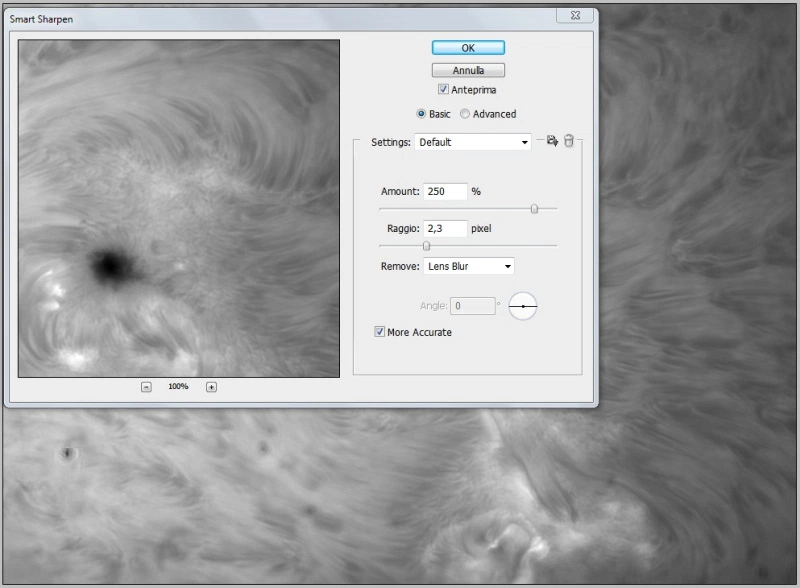The image size is (800, 588).
Task: Click the sunspot in the preview thumbnail
Action: click(x=110, y=265)
